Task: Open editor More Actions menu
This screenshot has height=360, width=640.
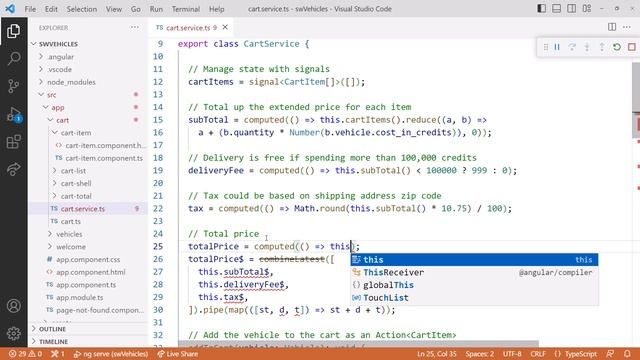Action: (627, 27)
